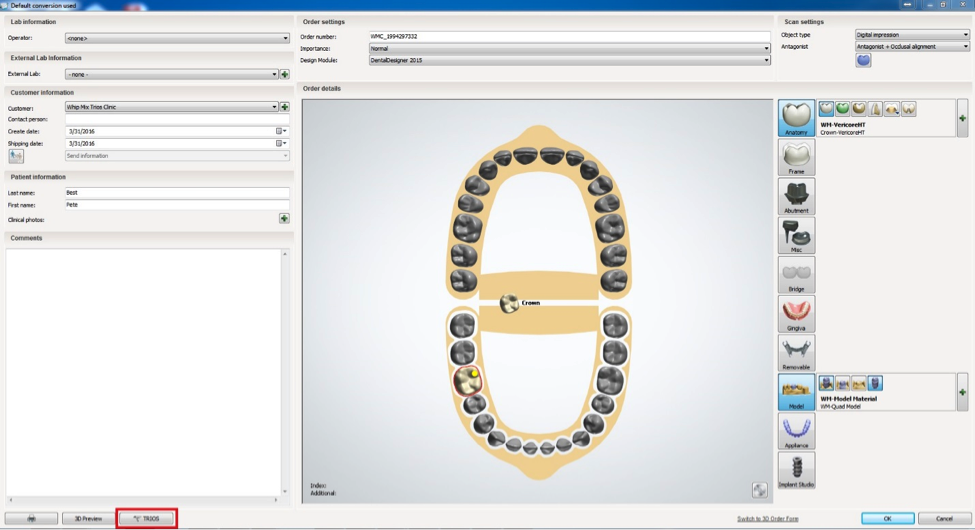This screenshot has width=975, height=530.
Task: Select the highlighted lower molar tooth
Action: click(467, 380)
